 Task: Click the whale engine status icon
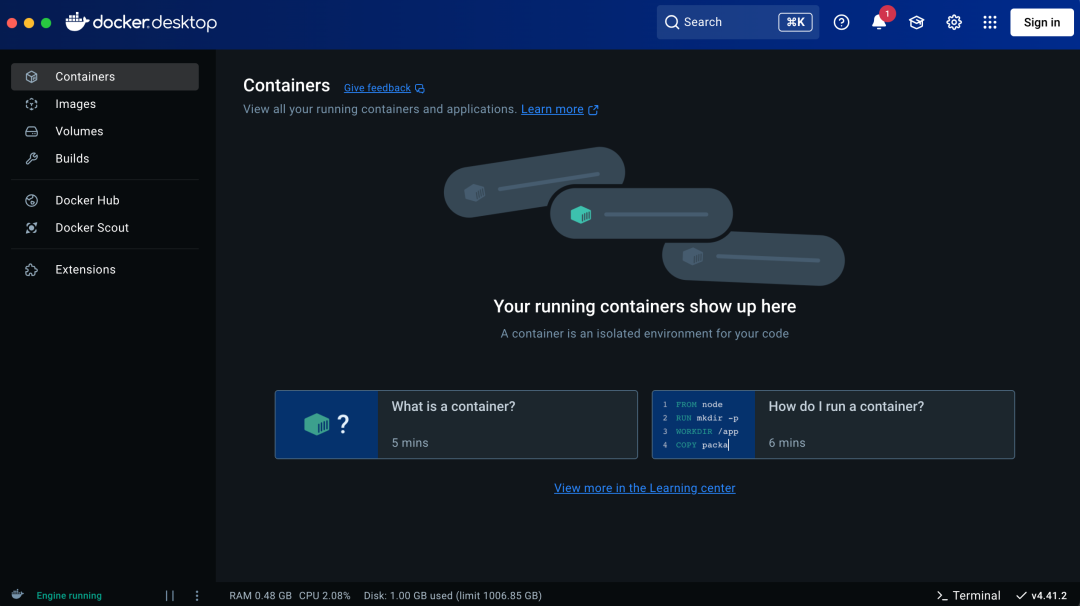(17, 595)
